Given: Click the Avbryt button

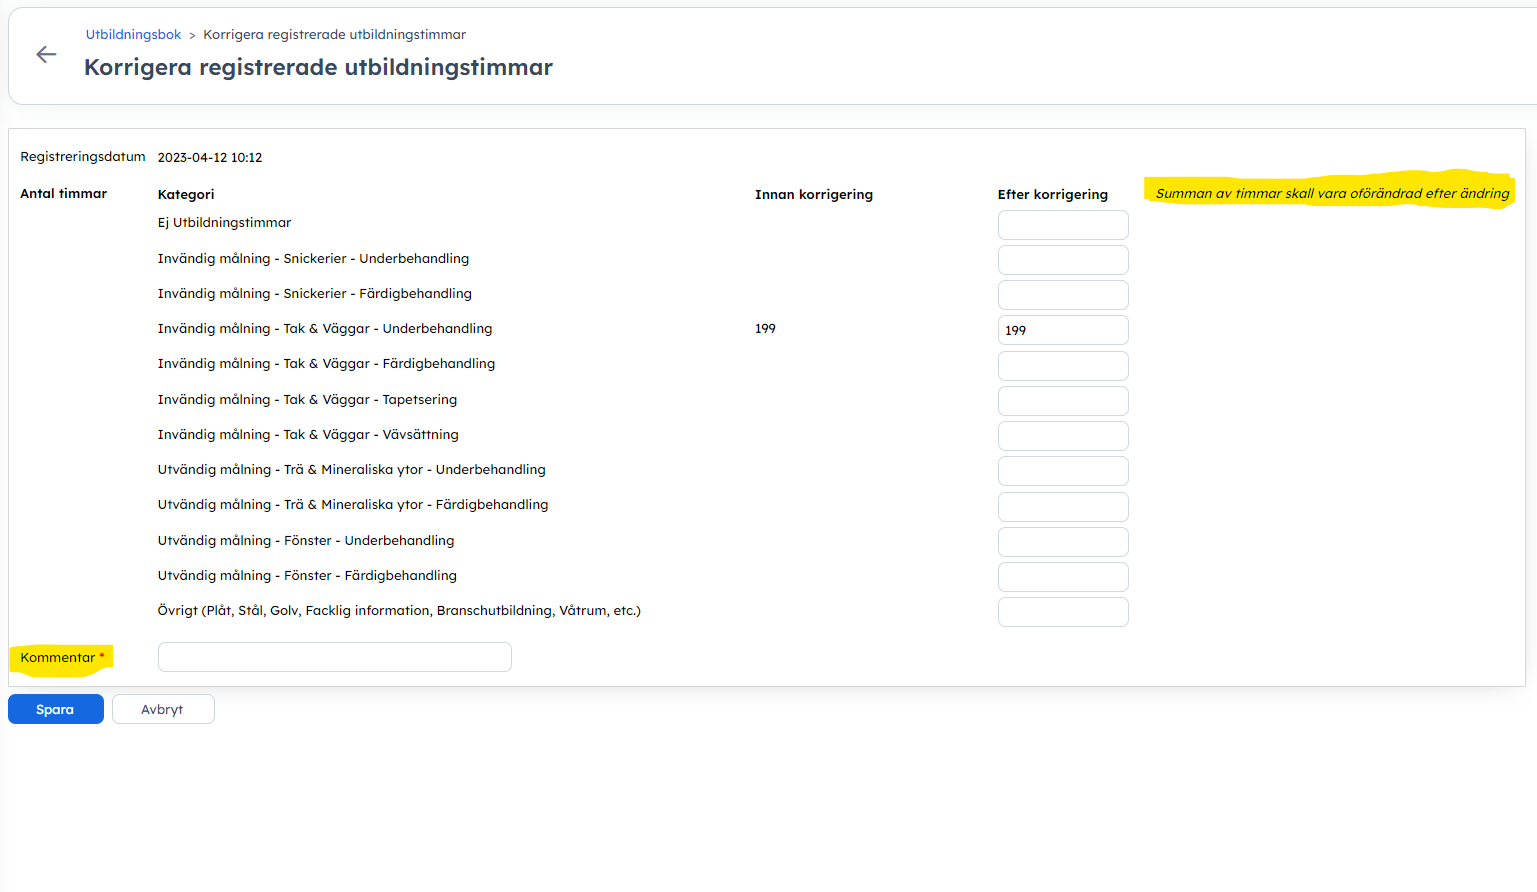Looking at the screenshot, I should [x=162, y=709].
